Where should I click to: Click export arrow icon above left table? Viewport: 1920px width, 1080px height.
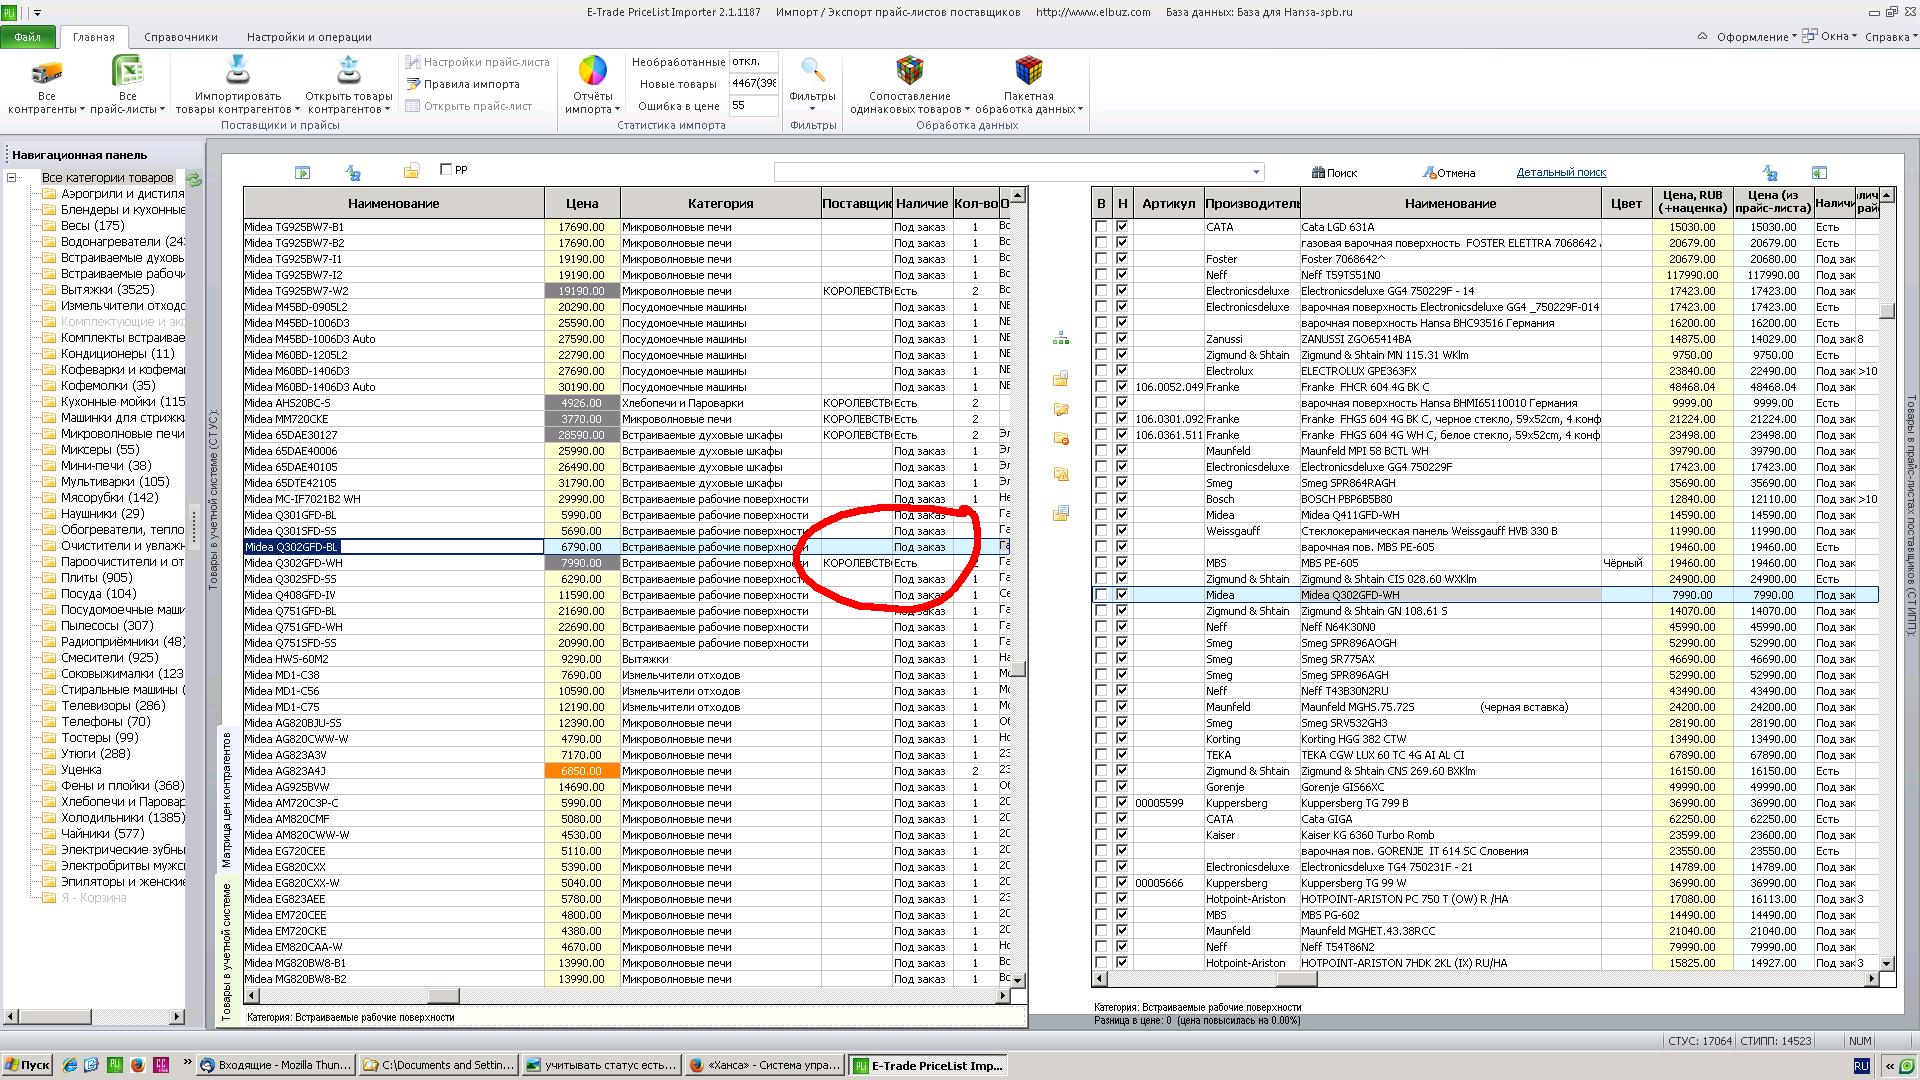302,173
